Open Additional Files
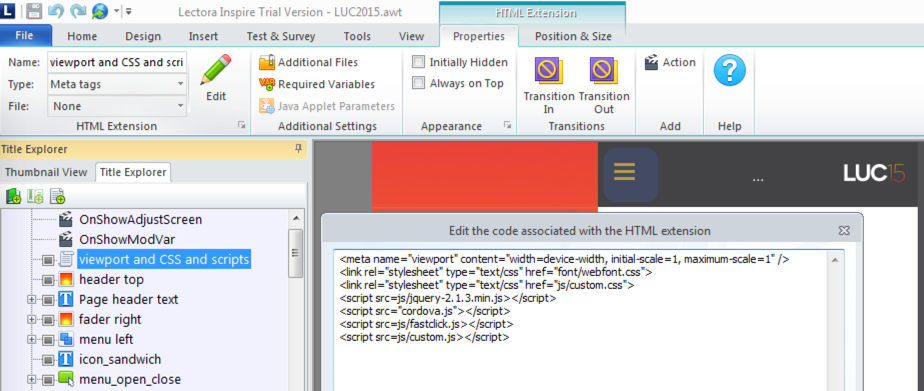The height and width of the screenshot is (391, 924). [x=309, y=62]
